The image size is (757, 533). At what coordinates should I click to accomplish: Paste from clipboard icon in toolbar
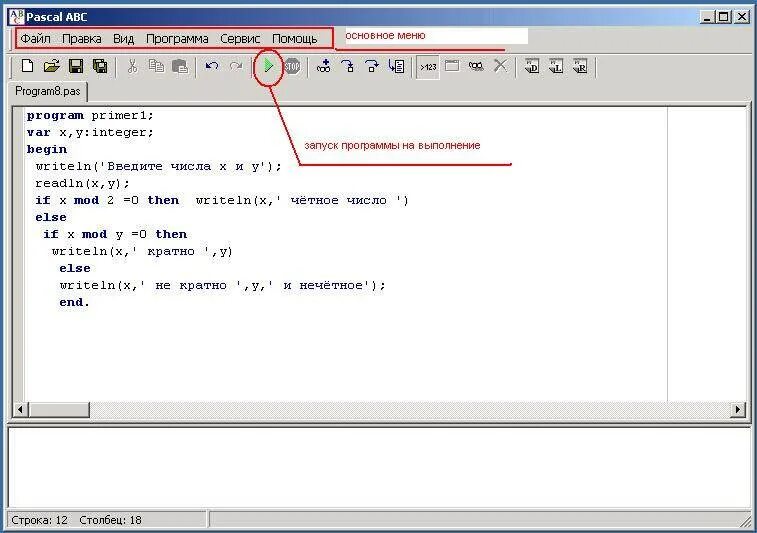click(x=180, y=66)
